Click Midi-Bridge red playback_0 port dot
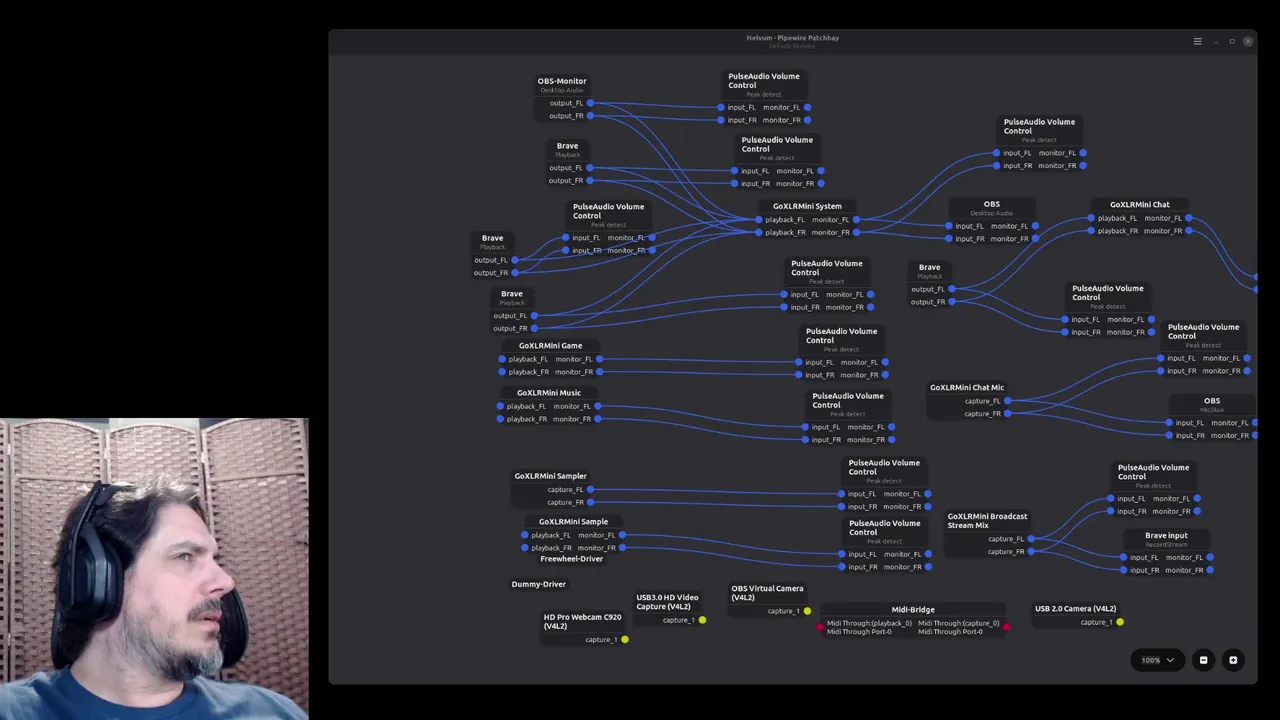1280x720 pixels. pyautogui.click(x=821, y=628)
